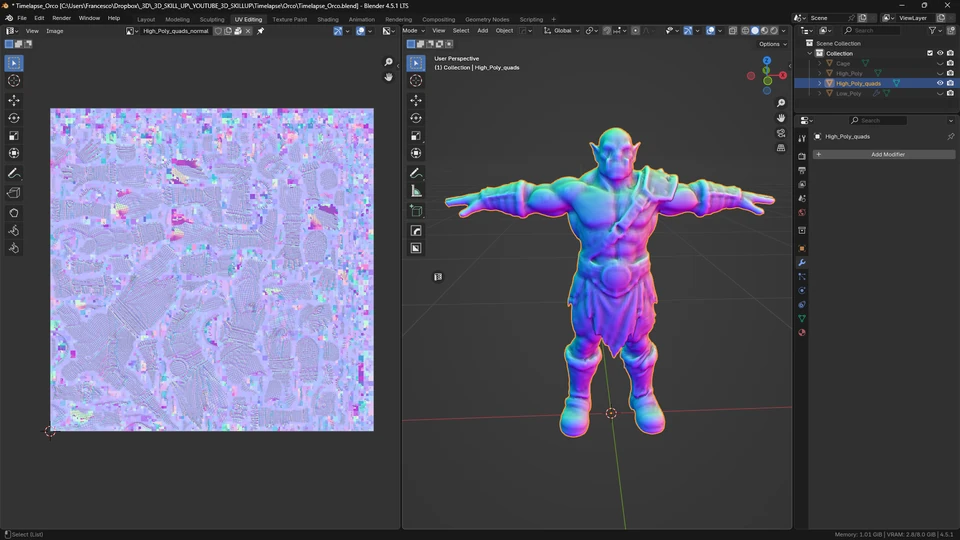Toggle pin icon in Properties panel header
The image size is (960, 540).
pyautogui.click(x=950, y=137)
